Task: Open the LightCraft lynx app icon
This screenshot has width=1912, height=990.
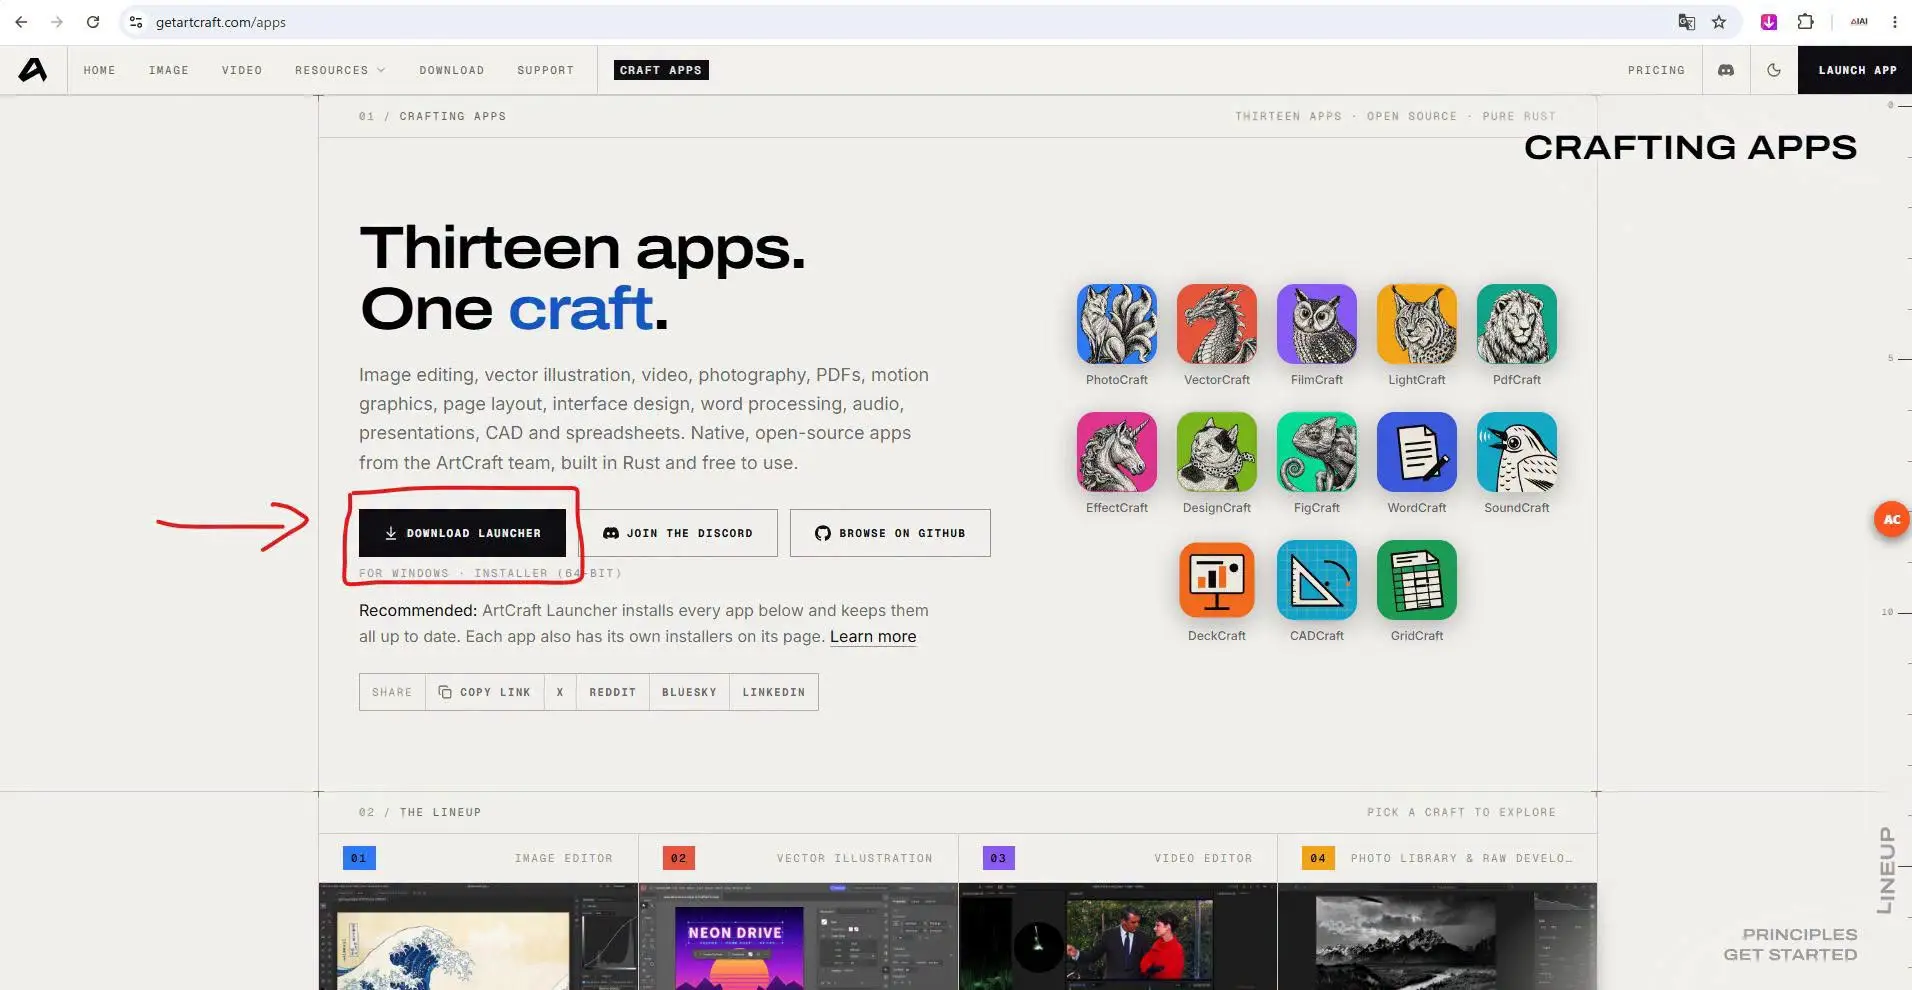Action: 1416,324
